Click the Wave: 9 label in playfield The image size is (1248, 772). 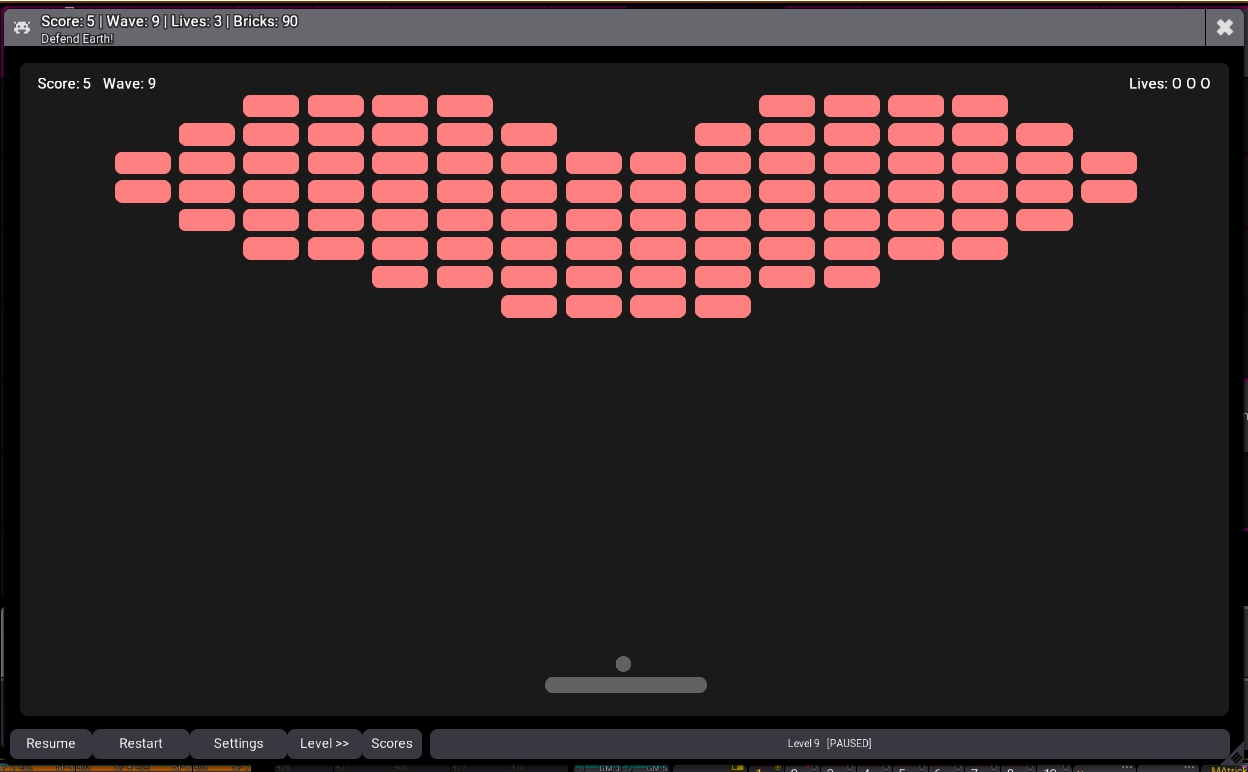tap(129, 84)
